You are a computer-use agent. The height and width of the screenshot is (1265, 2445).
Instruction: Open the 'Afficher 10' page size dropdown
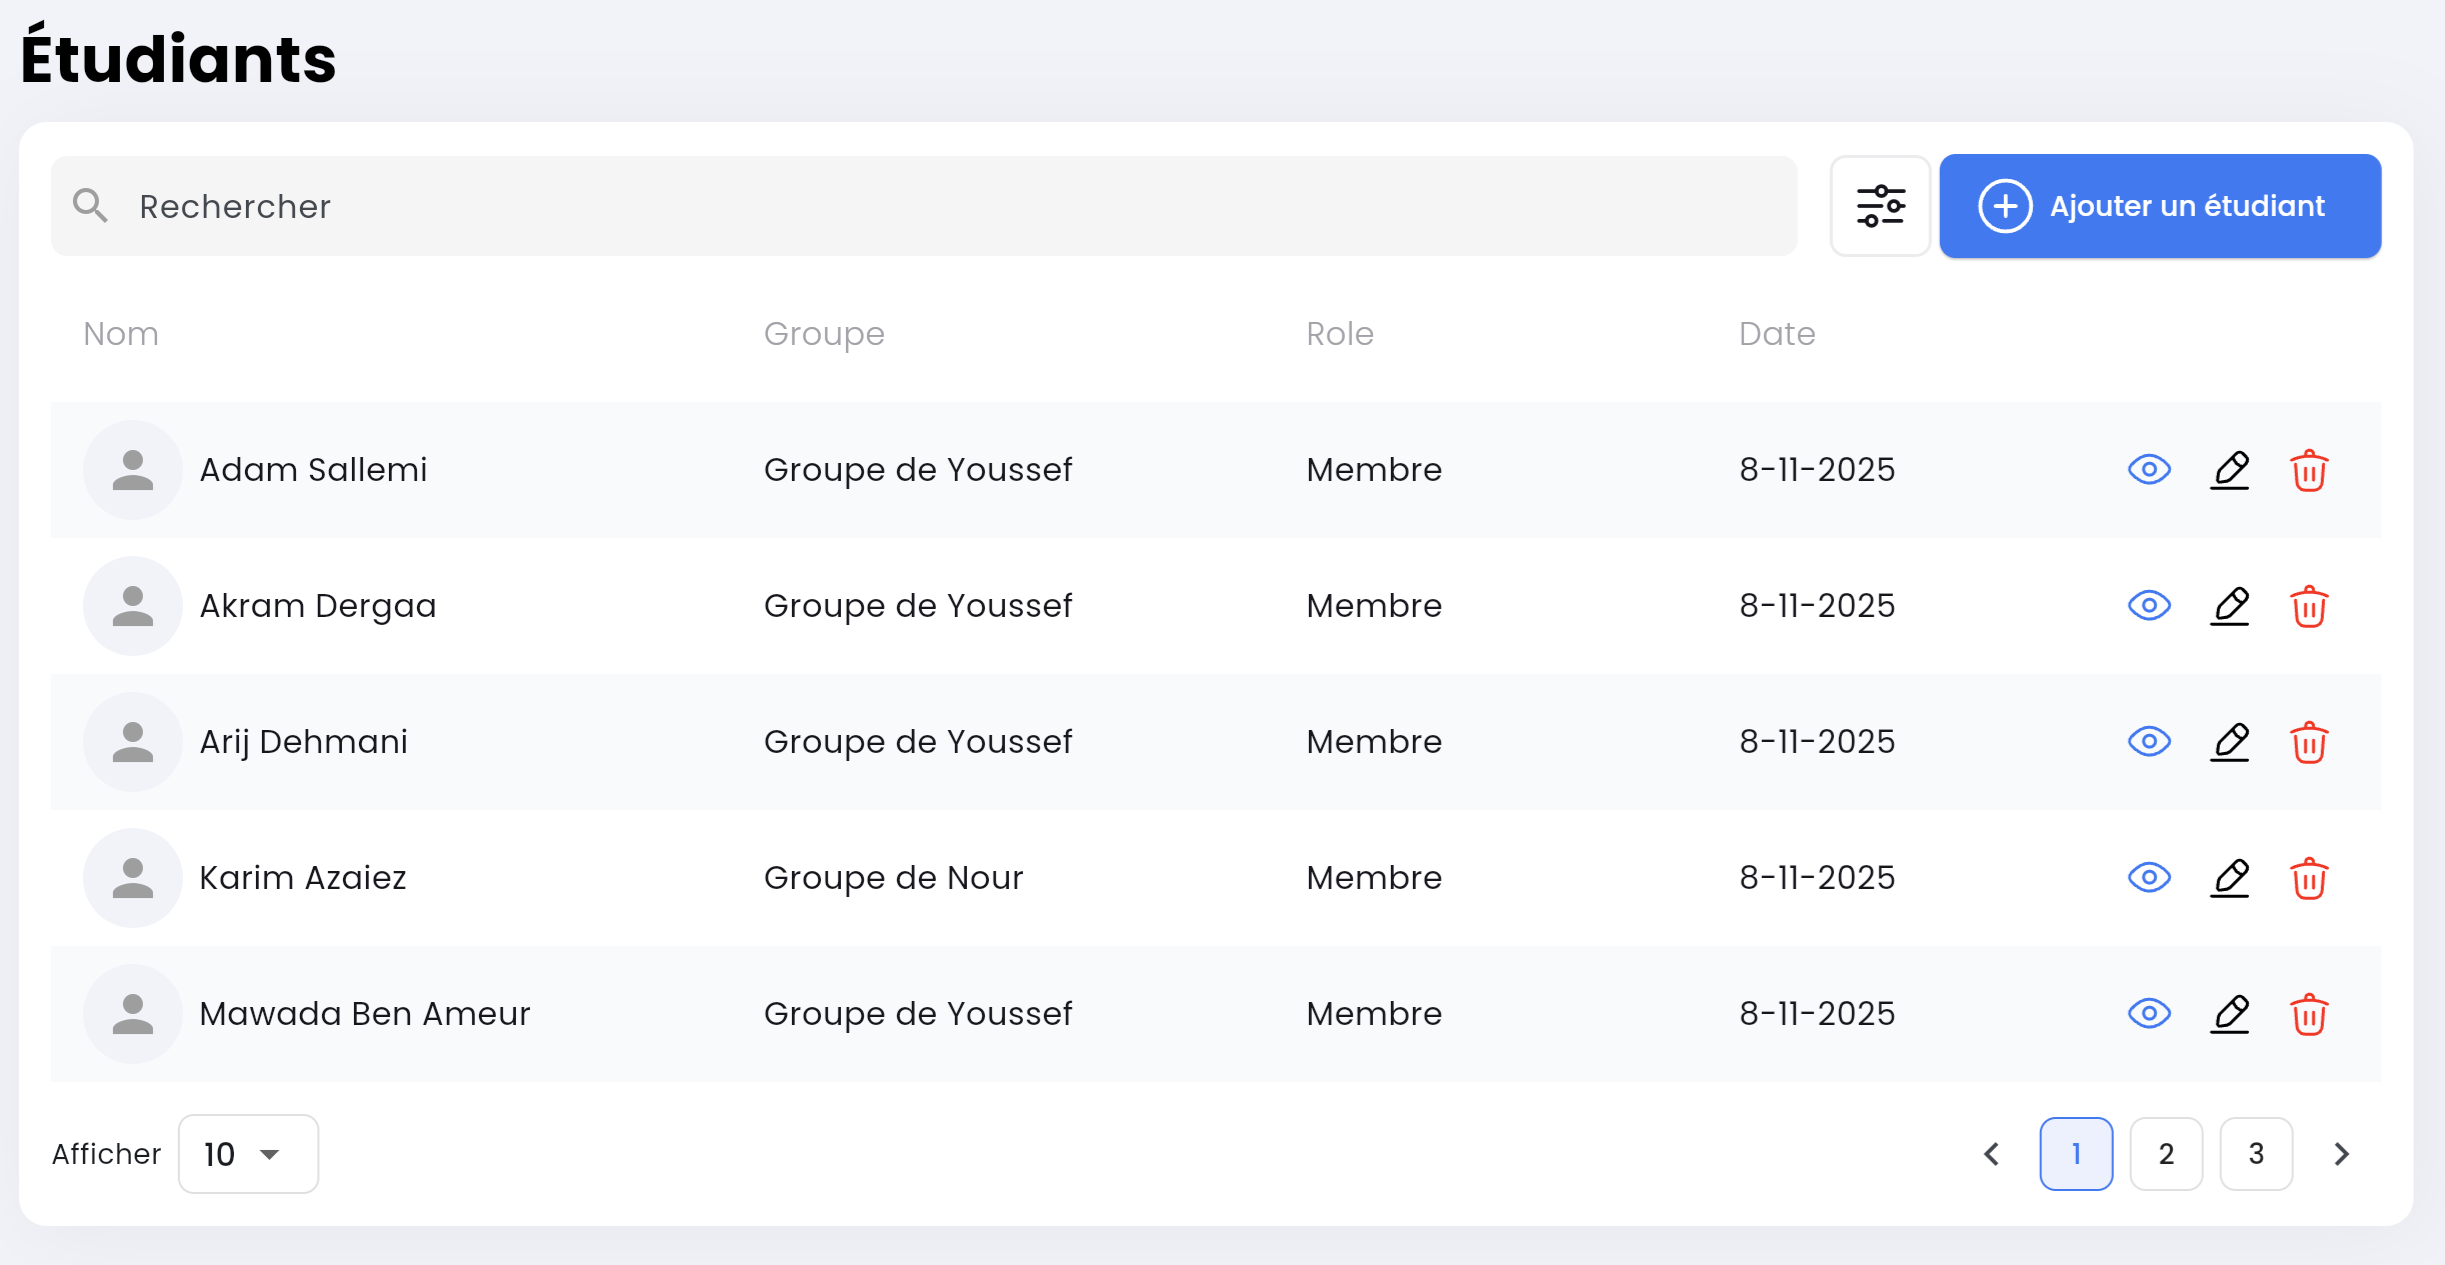(248, 1154)
